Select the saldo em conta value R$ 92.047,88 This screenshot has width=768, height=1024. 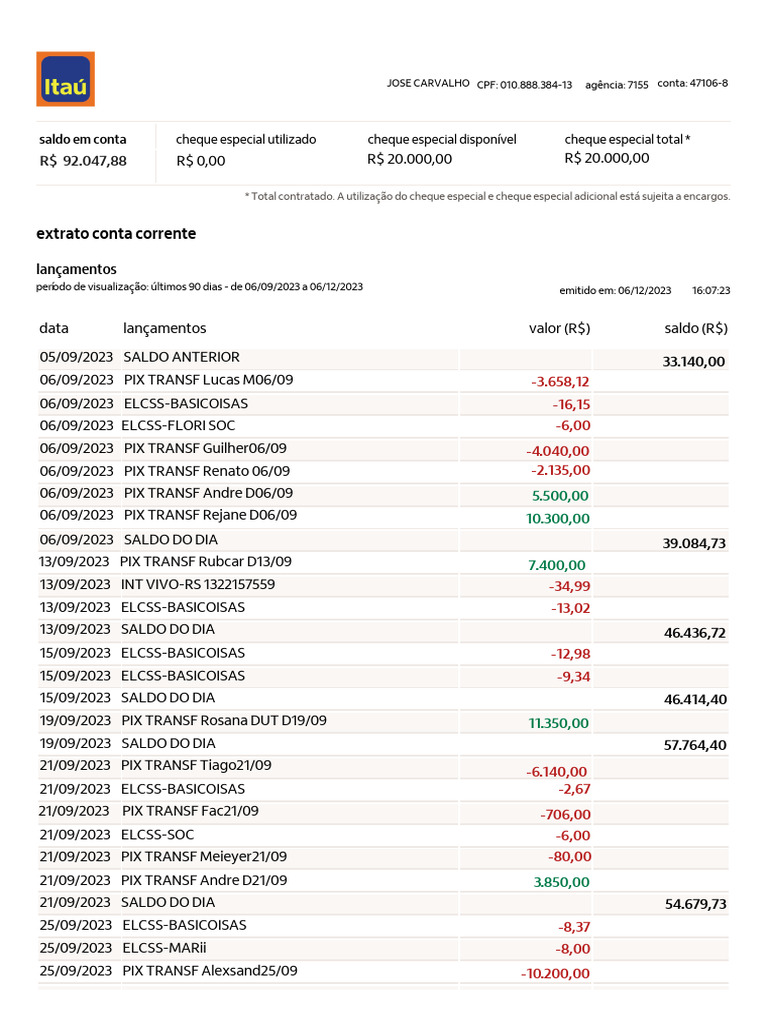pos(83,161)
